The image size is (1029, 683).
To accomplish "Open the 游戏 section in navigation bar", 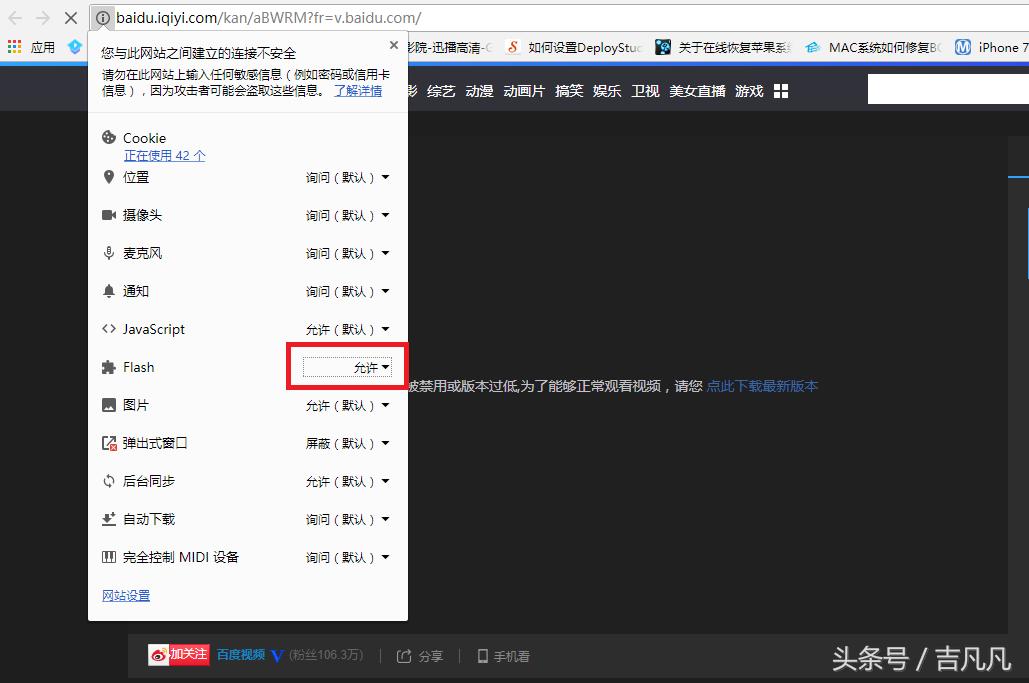I will pos(748,90).
